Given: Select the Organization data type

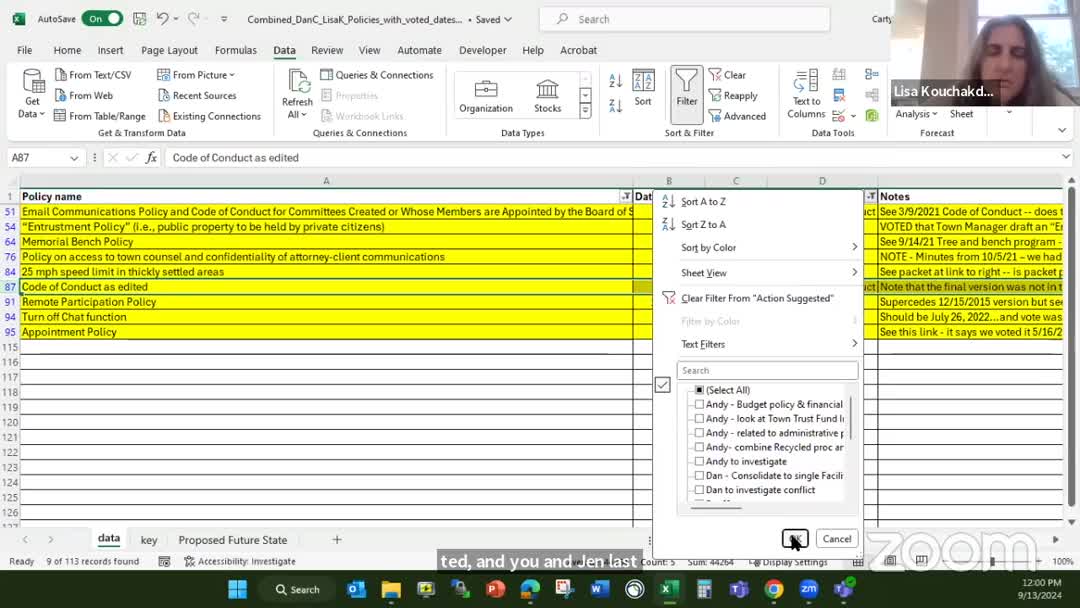Looking at the screenshot, I should (486, 96).
